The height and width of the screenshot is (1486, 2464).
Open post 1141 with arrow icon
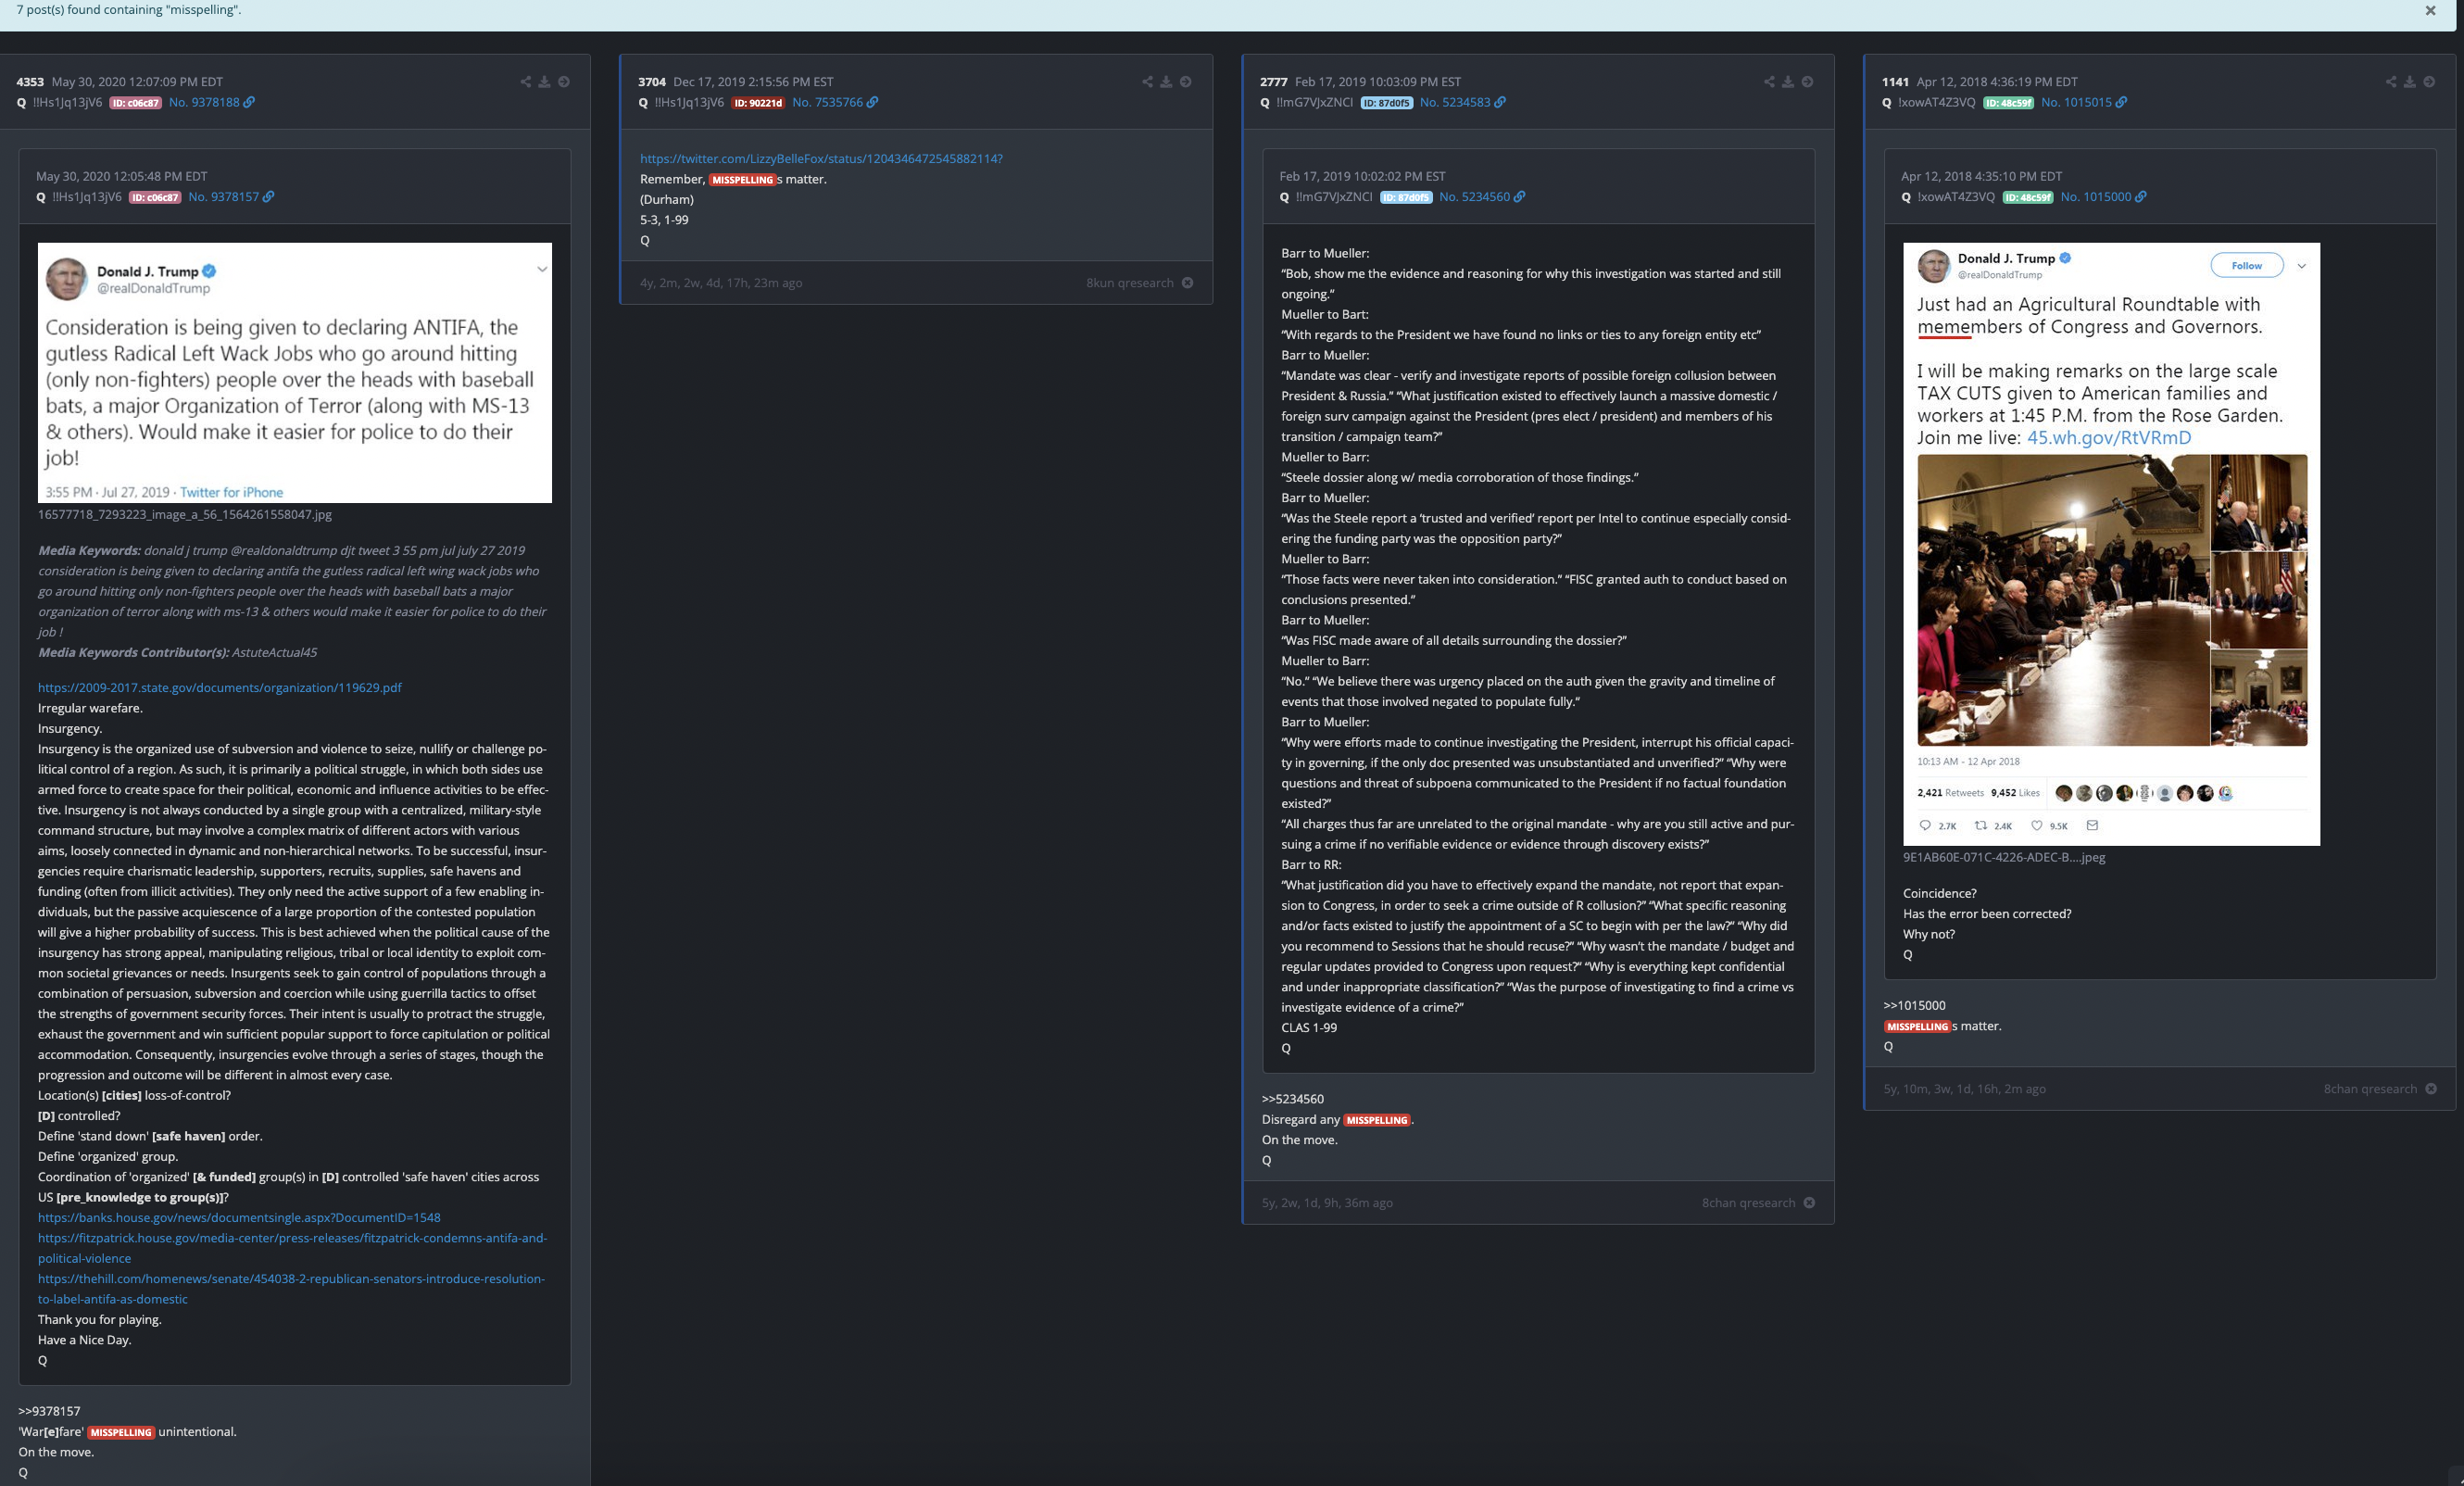click(2429, 82)
